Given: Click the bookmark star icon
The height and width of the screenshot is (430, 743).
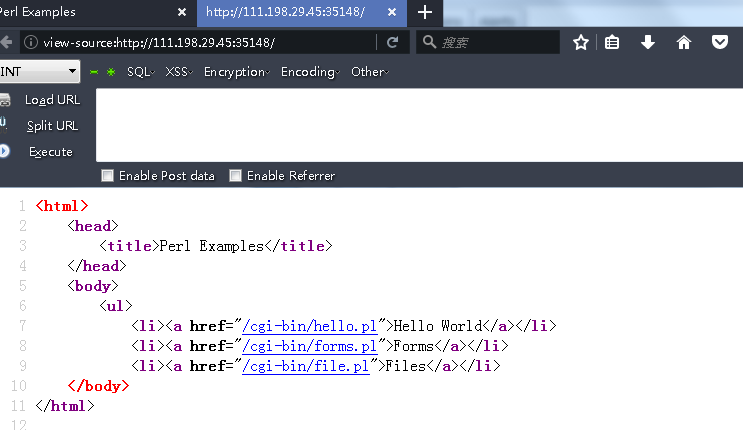Looking at the screenshot, I should pos(581,42).
